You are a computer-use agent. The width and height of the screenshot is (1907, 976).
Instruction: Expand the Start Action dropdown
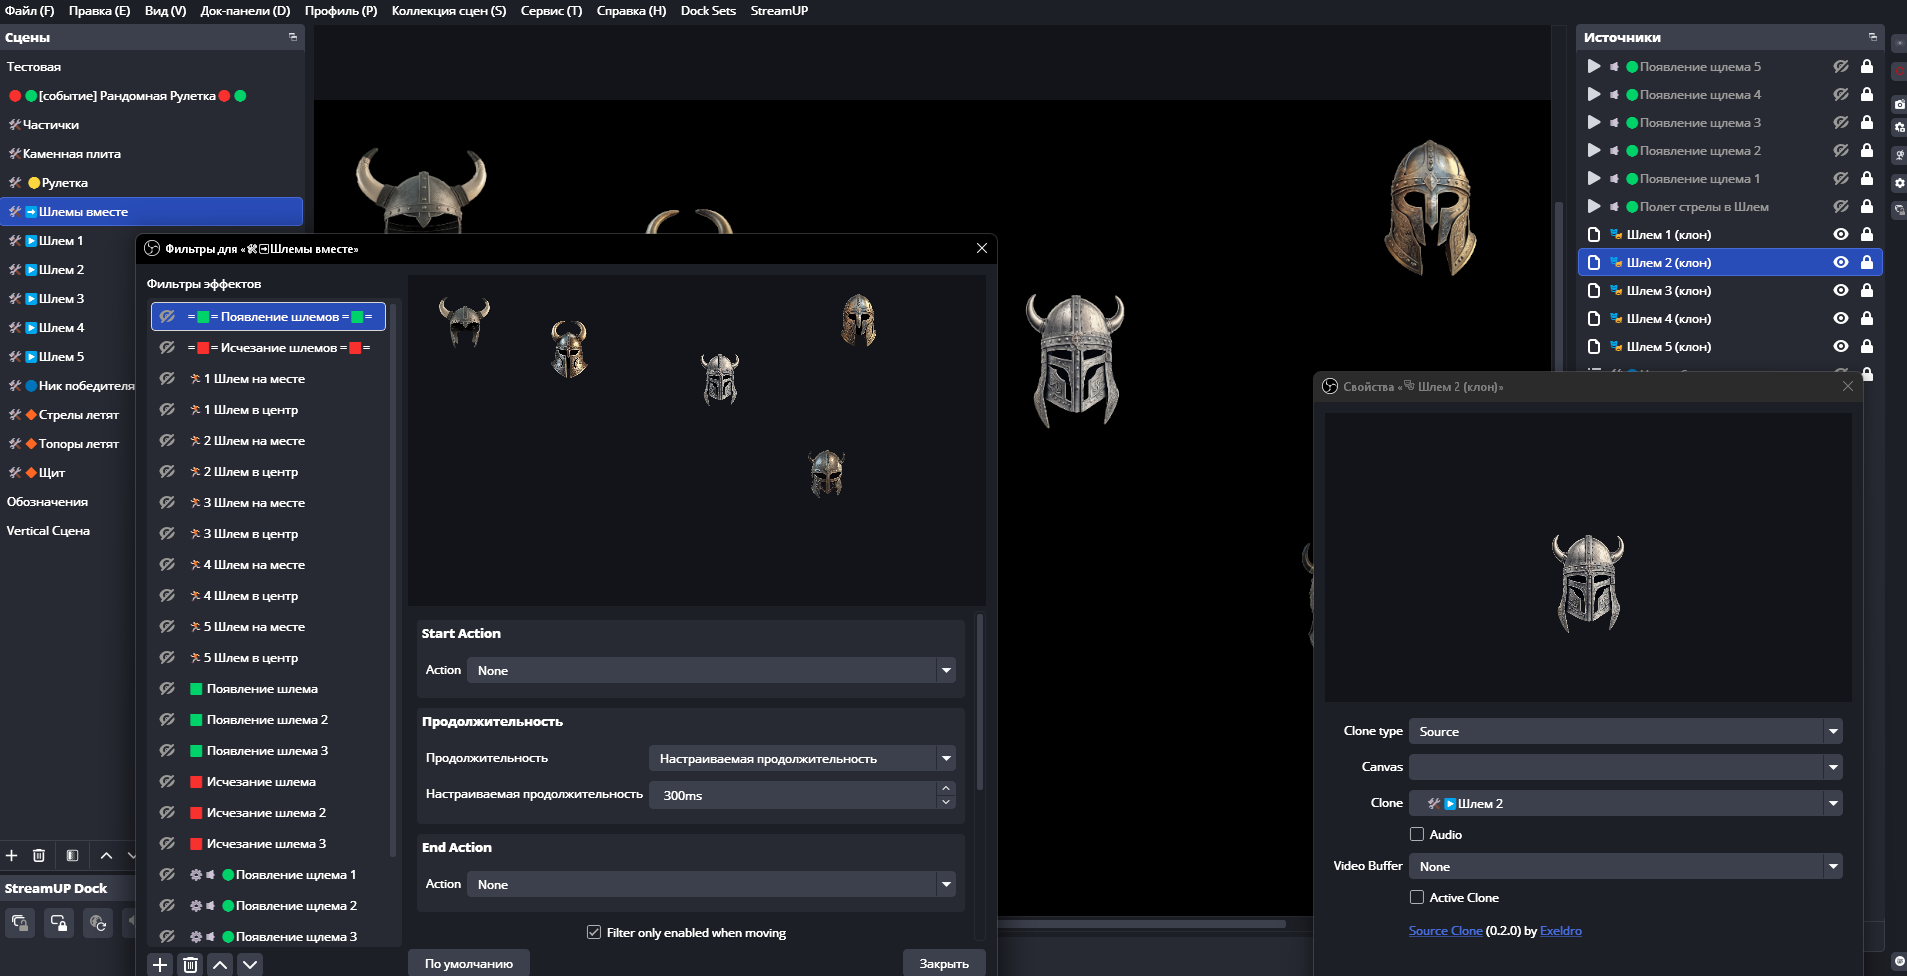point(710,670)
